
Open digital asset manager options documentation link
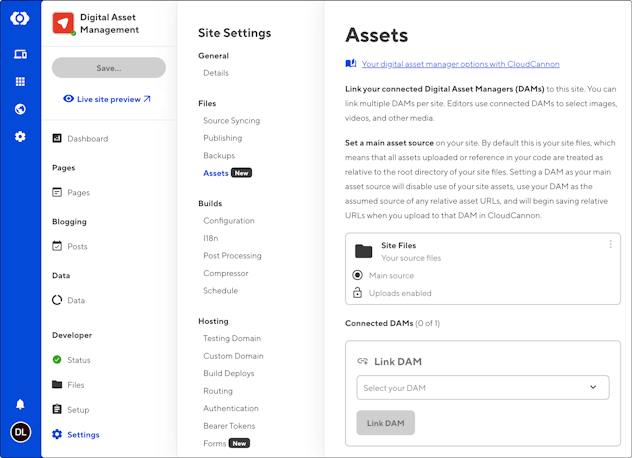[460, 64]
